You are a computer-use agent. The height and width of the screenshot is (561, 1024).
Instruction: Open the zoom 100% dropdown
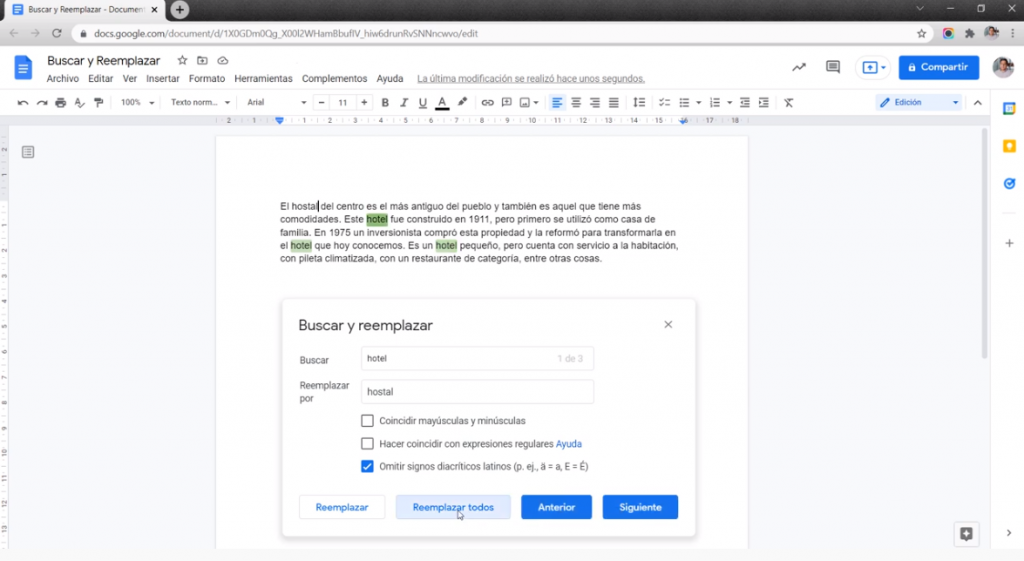click(x=137, y=103)
